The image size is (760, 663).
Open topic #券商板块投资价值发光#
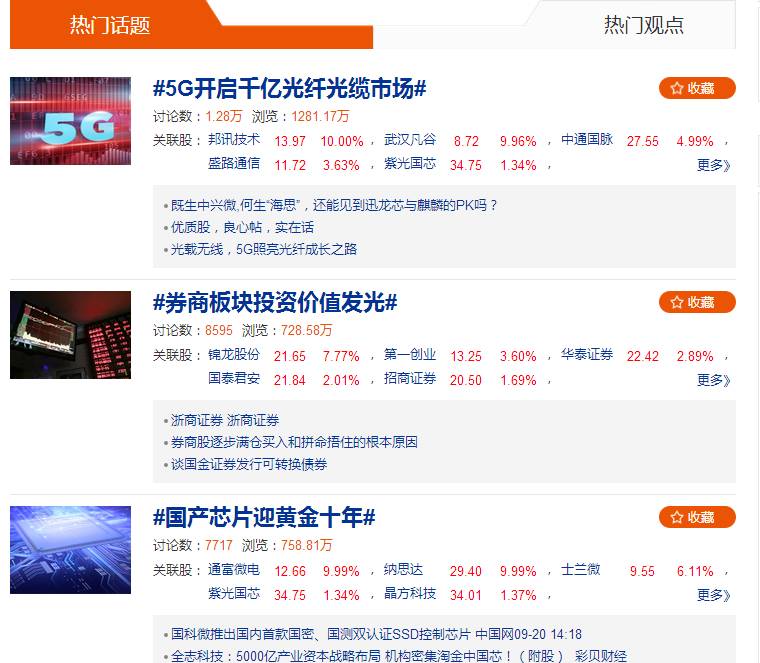click(x=275, y=303)
